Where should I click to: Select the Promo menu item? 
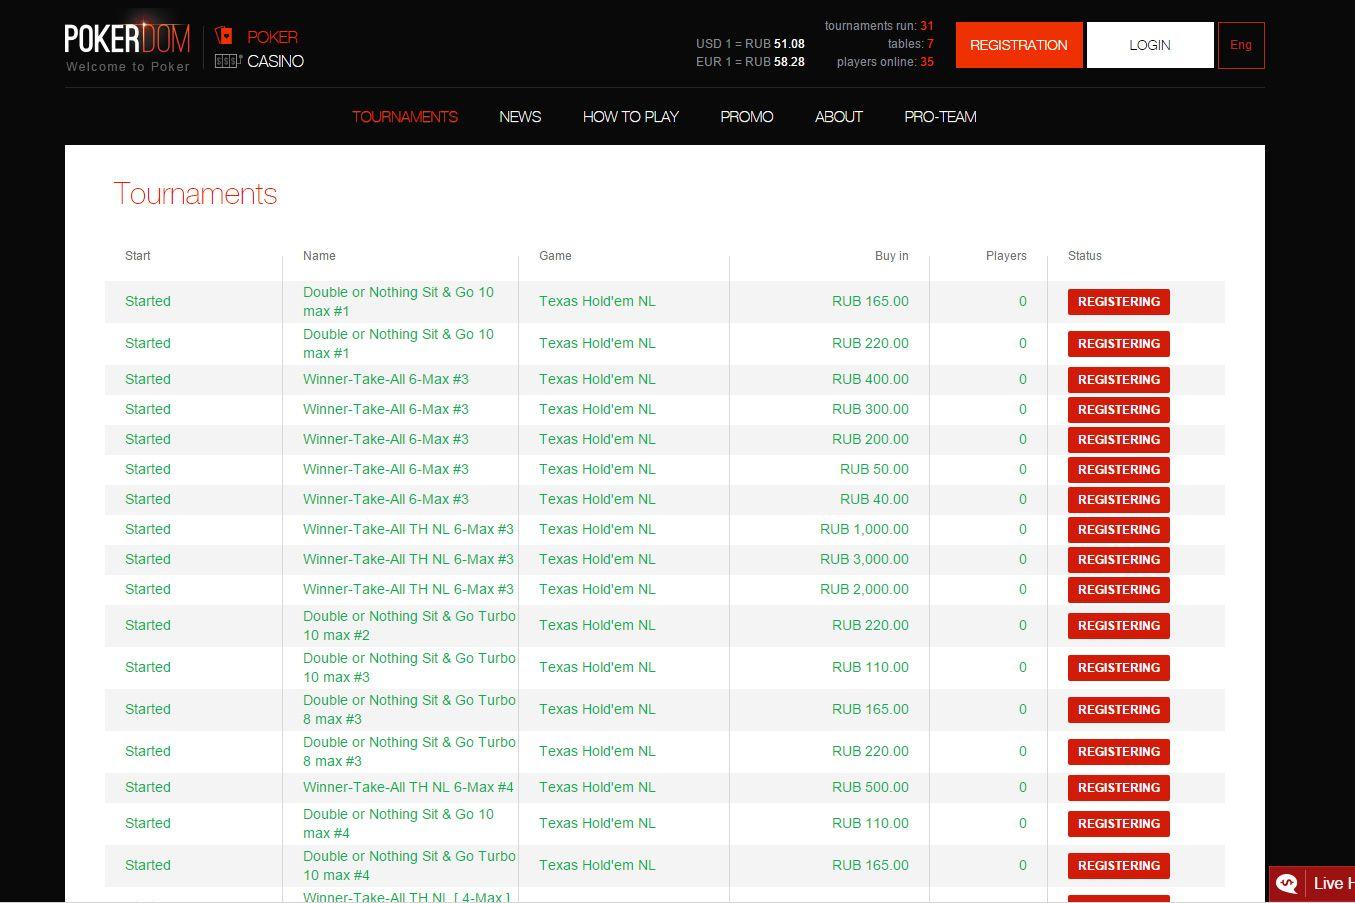pyautogui.click(x=746, y=117)
